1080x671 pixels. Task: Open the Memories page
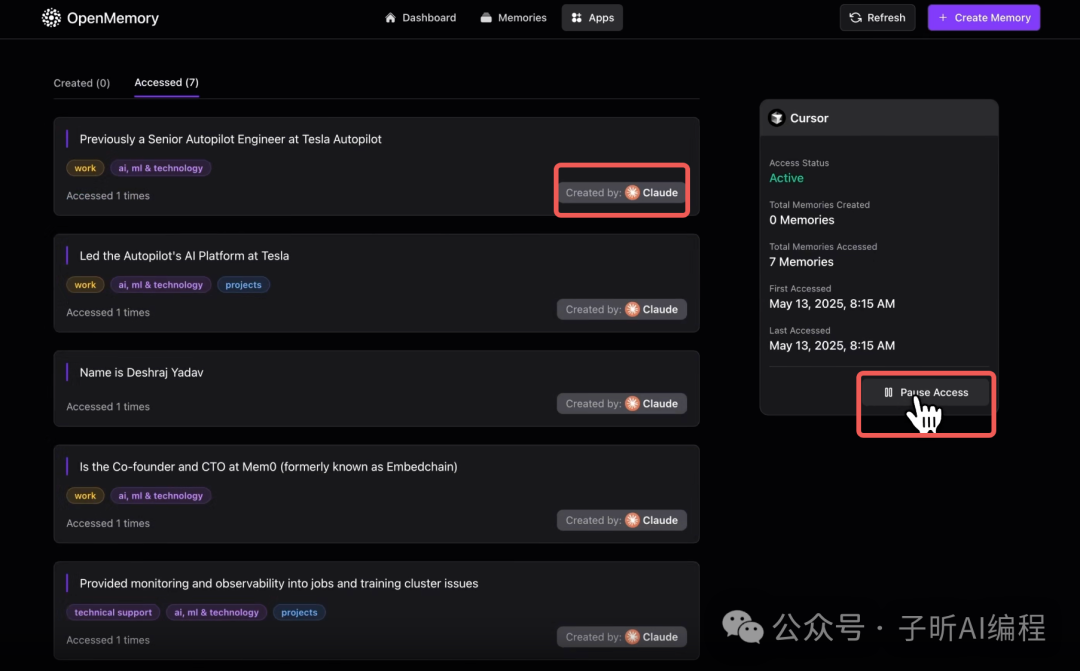(513, 18)
